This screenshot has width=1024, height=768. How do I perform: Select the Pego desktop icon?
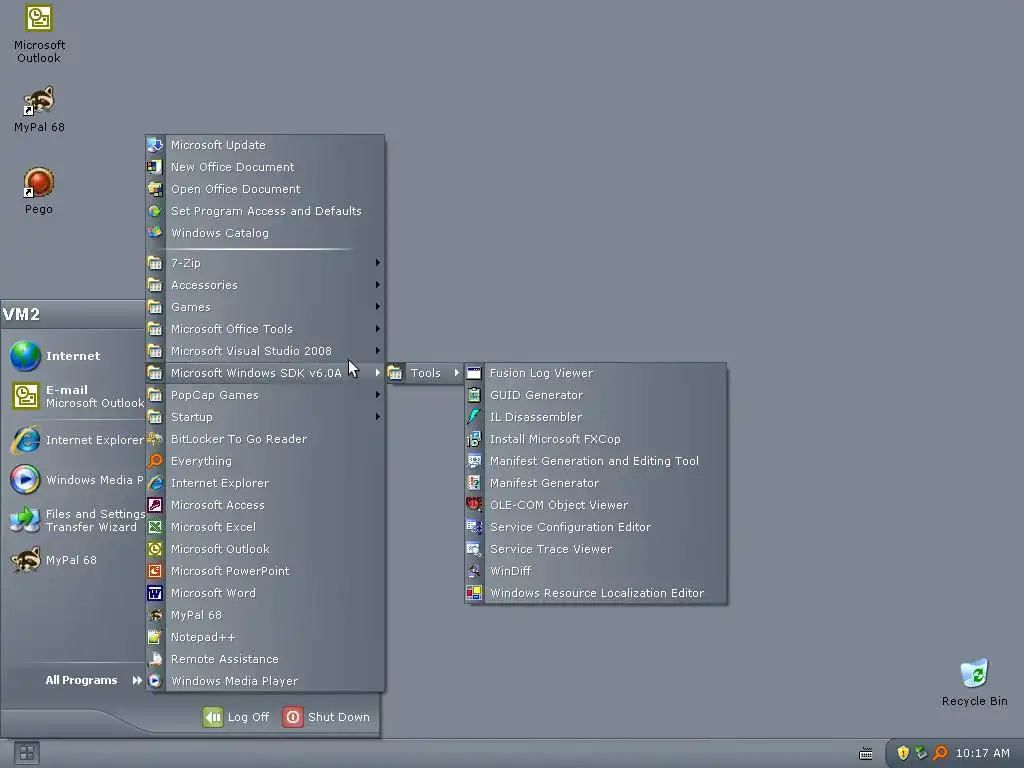pyautogui.click(x=39, y=183)
